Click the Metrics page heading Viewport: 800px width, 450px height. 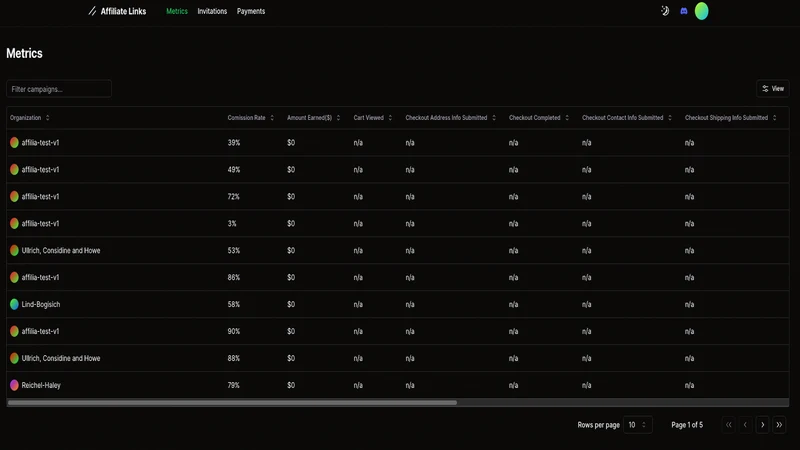point(24,53)
